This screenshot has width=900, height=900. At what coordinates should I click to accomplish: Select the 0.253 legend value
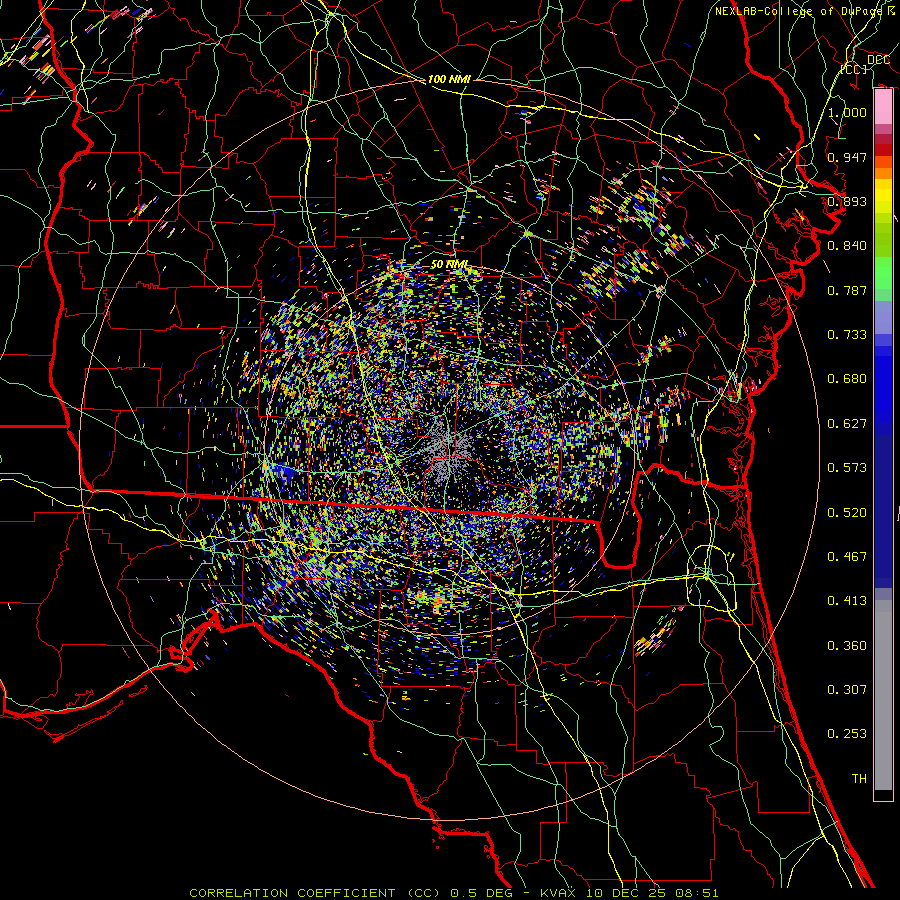847,734
